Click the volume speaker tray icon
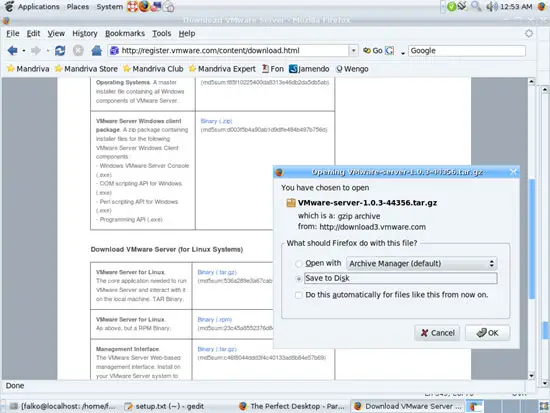 point(492,7)
